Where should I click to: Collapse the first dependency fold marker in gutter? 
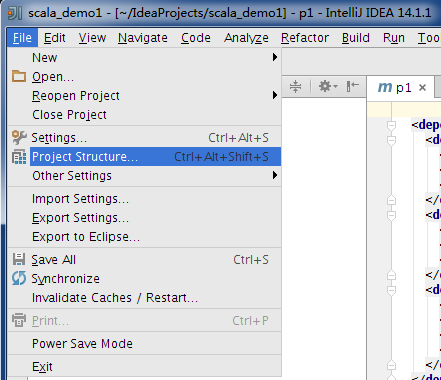click(x=391, y=125)
